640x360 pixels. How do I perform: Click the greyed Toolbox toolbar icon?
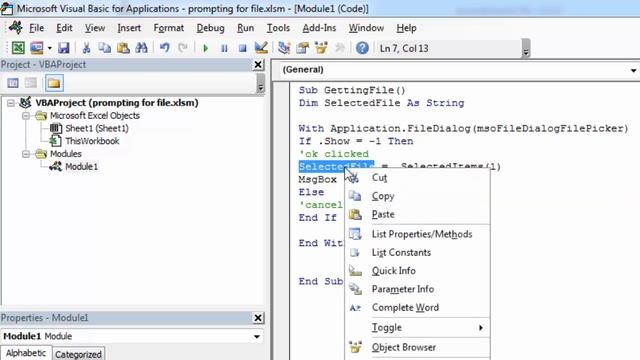(x=339, y=48)
